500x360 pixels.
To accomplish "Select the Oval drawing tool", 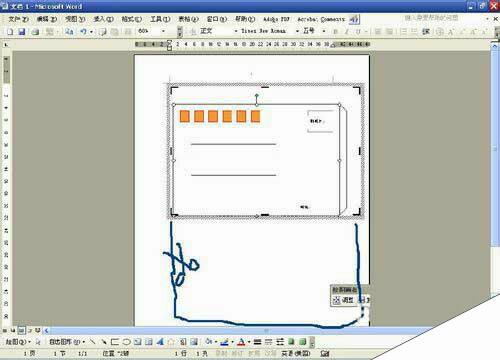I will click(126, 342).
